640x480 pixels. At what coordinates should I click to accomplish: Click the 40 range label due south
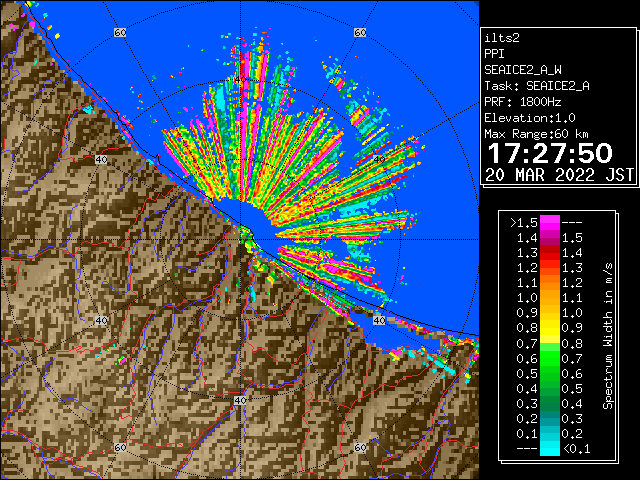click(240, 400)
